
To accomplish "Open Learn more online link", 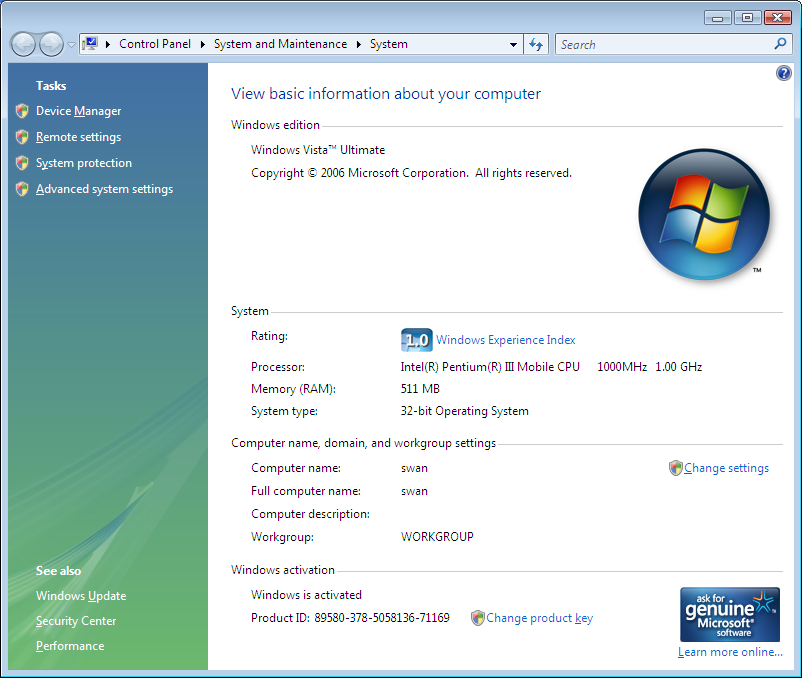I will (730, 652).
